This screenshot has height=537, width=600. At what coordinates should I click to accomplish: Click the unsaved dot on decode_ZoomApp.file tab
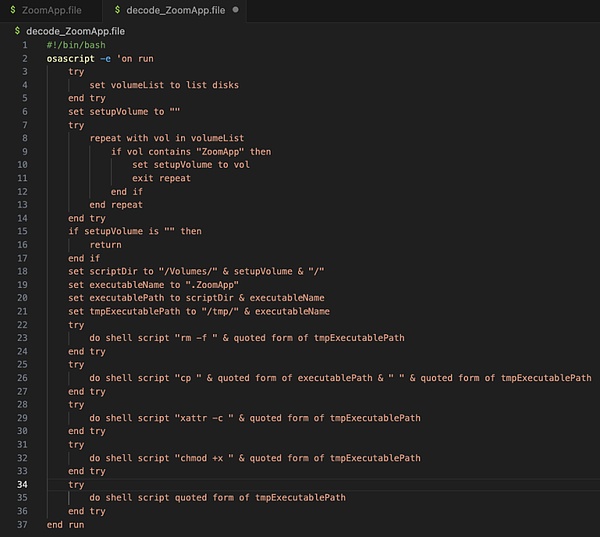[235, 10]
